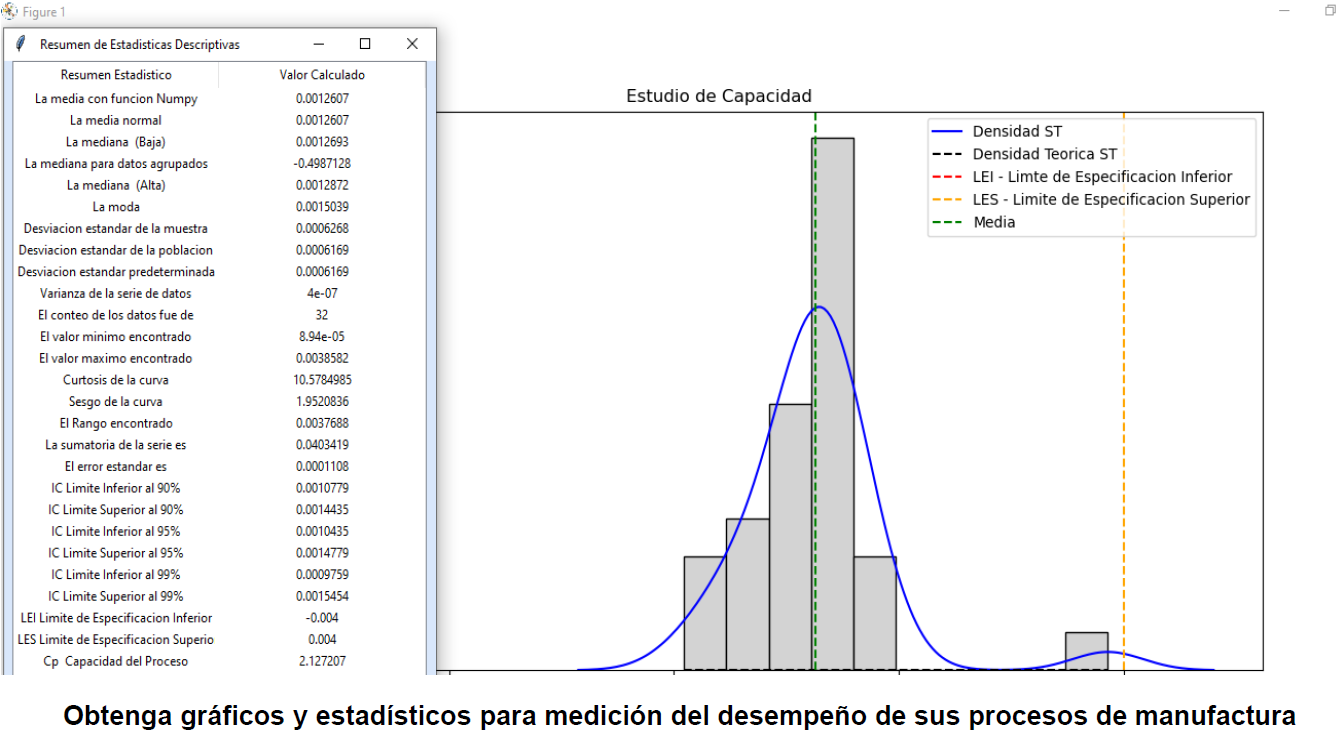Viewport: 1343px width, 734px height.
Task: Click the Media entry in the legend
Action: click(993, 222)
